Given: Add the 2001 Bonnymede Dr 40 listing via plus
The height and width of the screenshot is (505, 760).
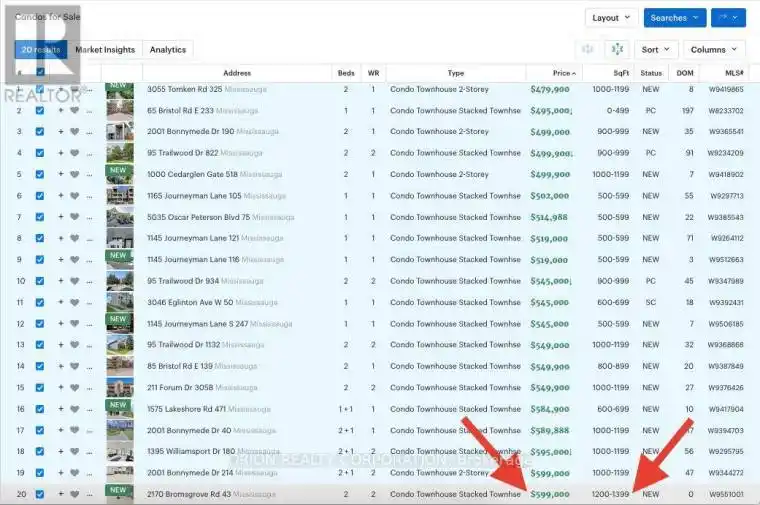Looking at the screenshot, I should (60, 430).
